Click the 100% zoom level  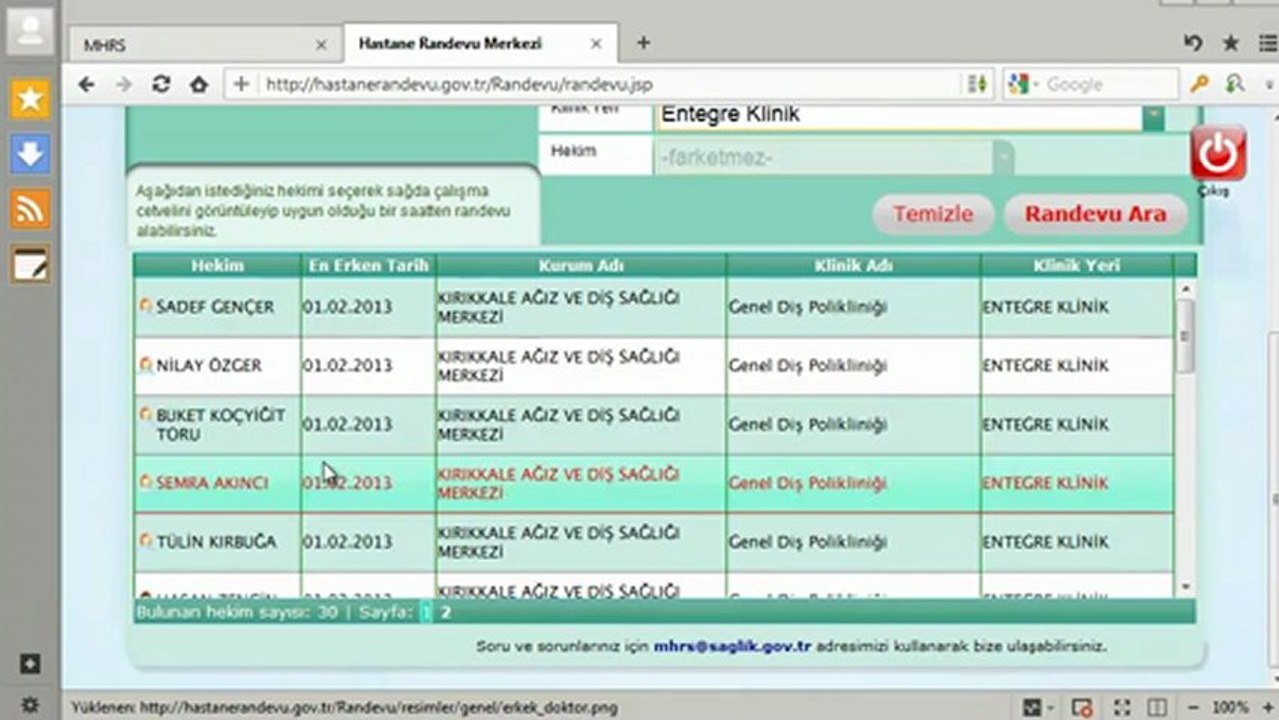coord(1231,707)
